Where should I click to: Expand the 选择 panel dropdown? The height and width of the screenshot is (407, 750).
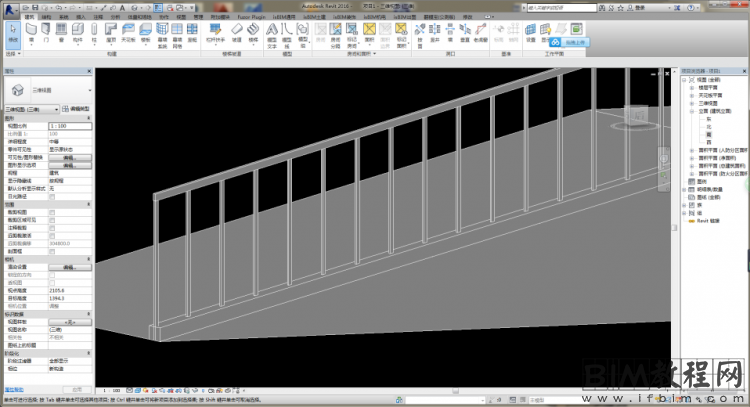coord(13,54)
